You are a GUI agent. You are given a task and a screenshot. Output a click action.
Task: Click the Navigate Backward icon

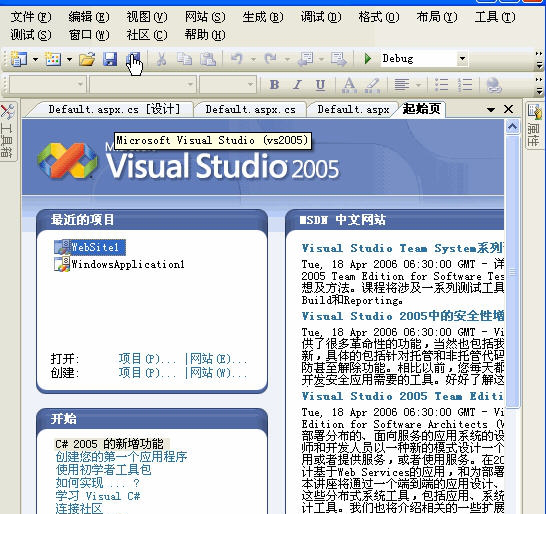pos(306,59)
